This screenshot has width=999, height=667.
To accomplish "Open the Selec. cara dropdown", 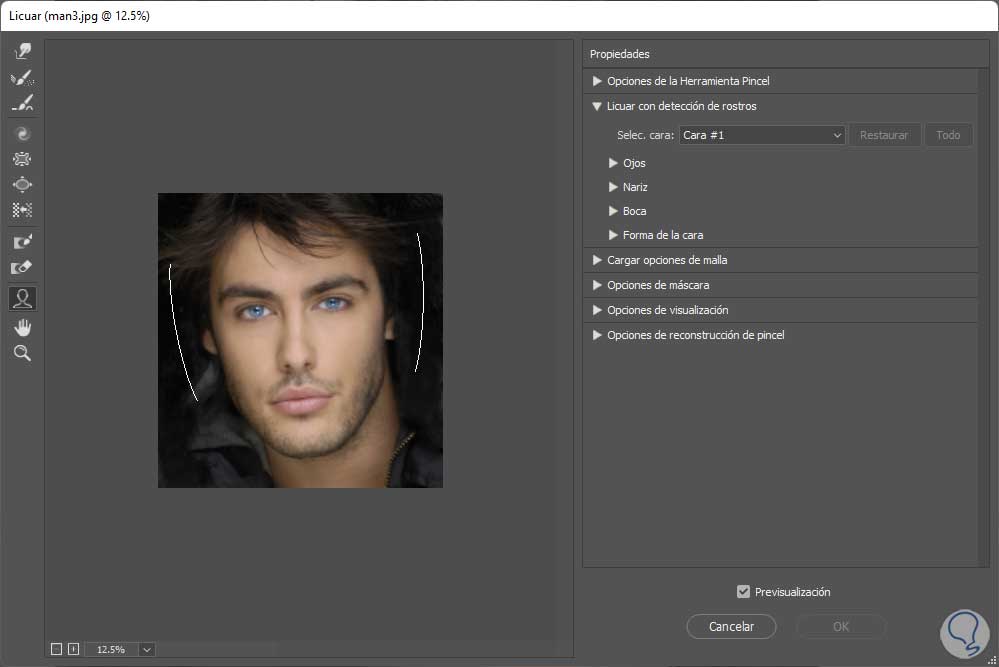I will point(762,135).
